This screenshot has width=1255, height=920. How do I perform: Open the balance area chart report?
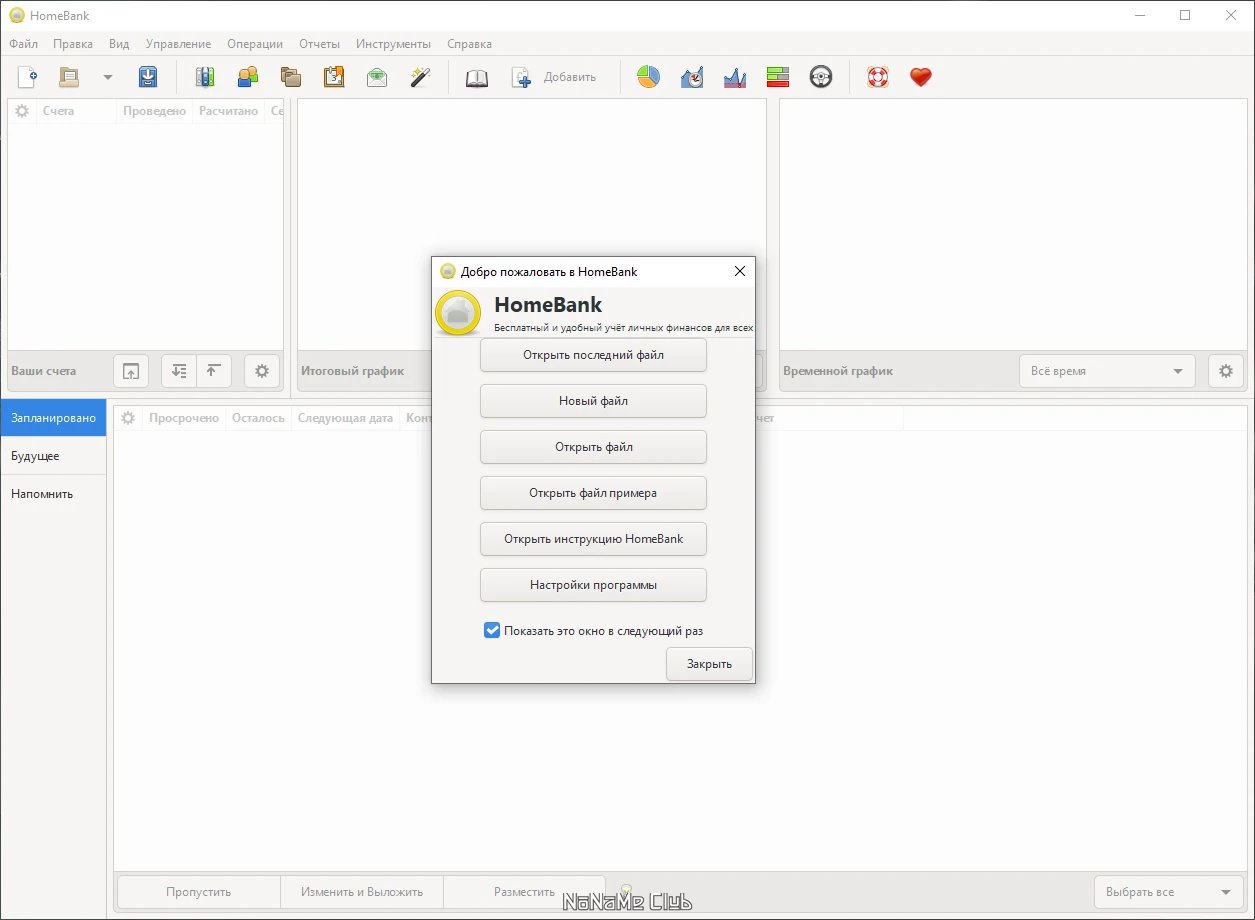(x=735, y=77)
